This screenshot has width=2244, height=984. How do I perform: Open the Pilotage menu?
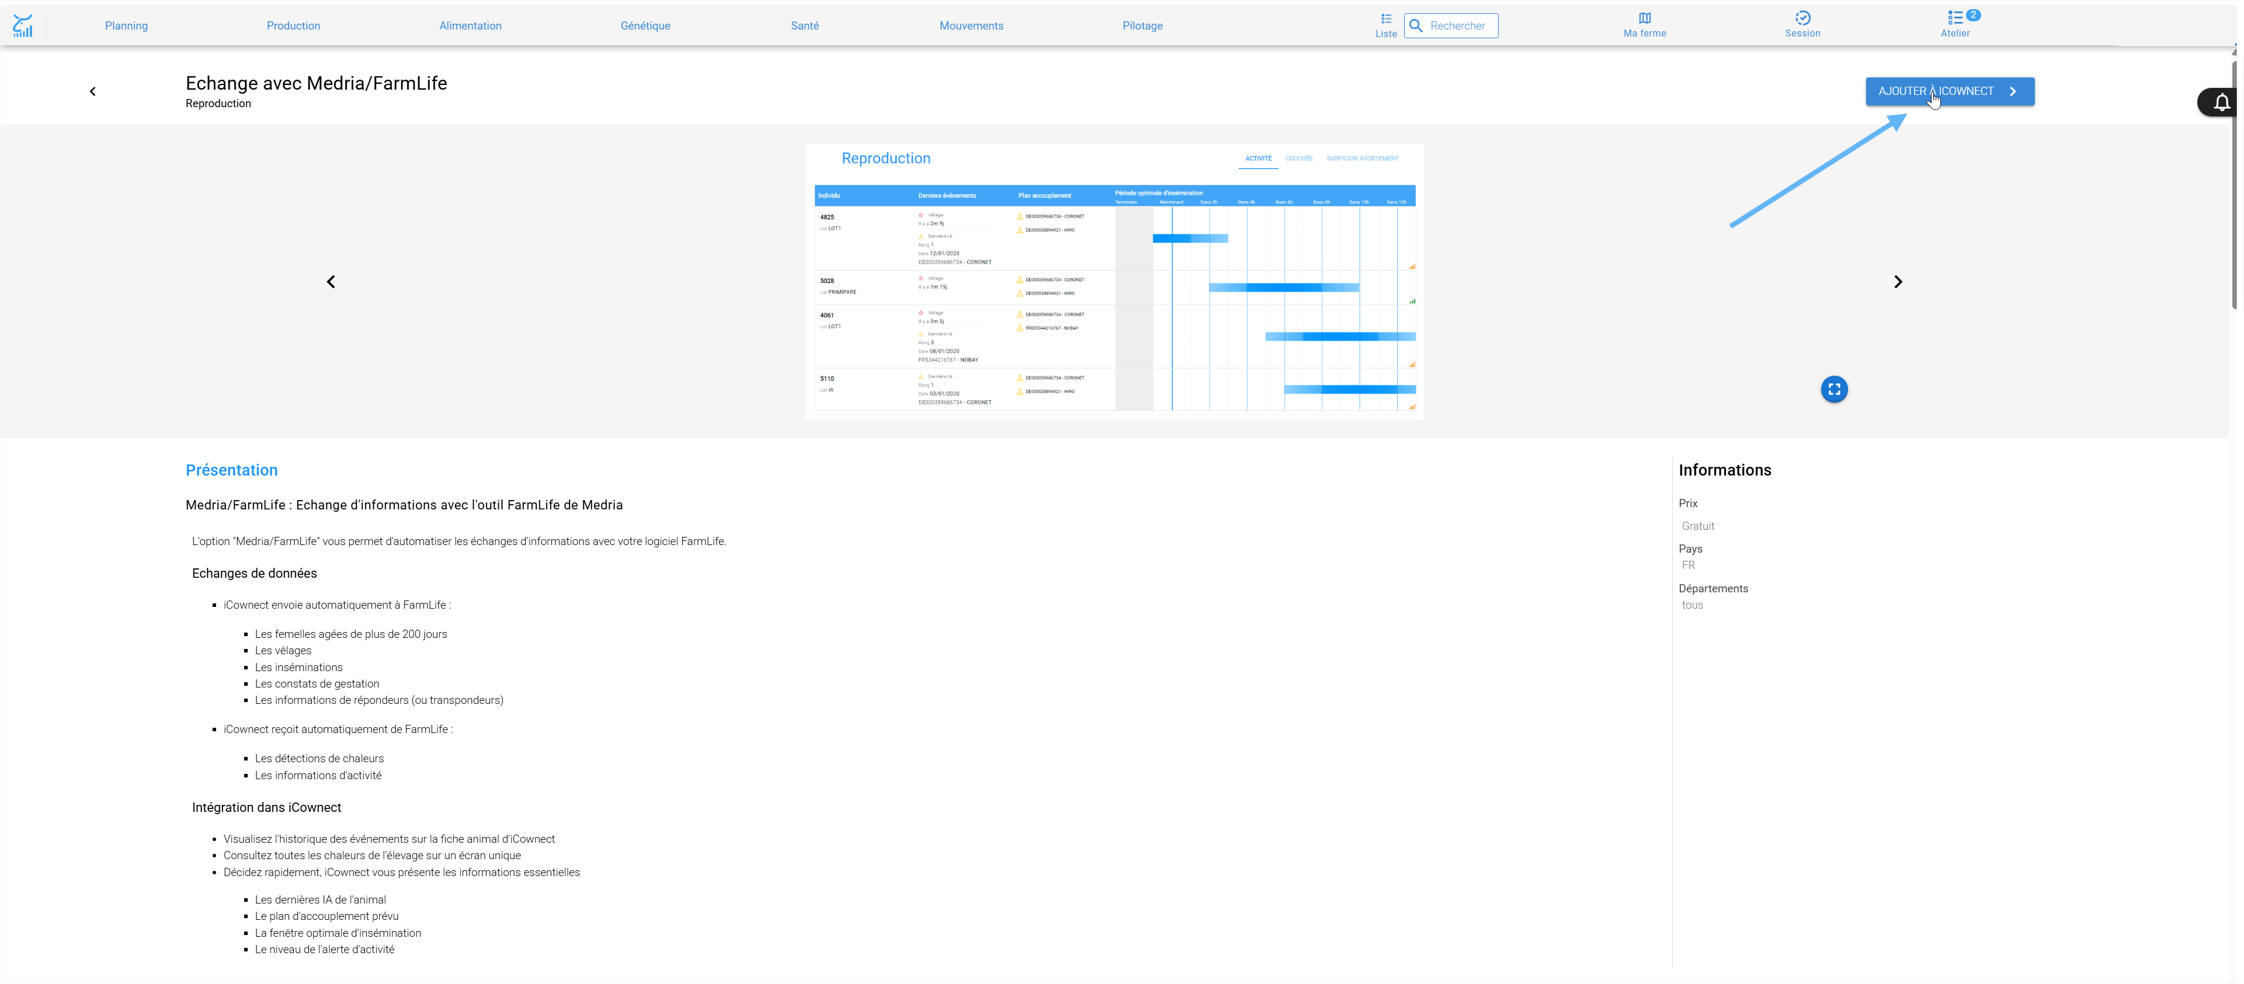(x=1142, y=26)
